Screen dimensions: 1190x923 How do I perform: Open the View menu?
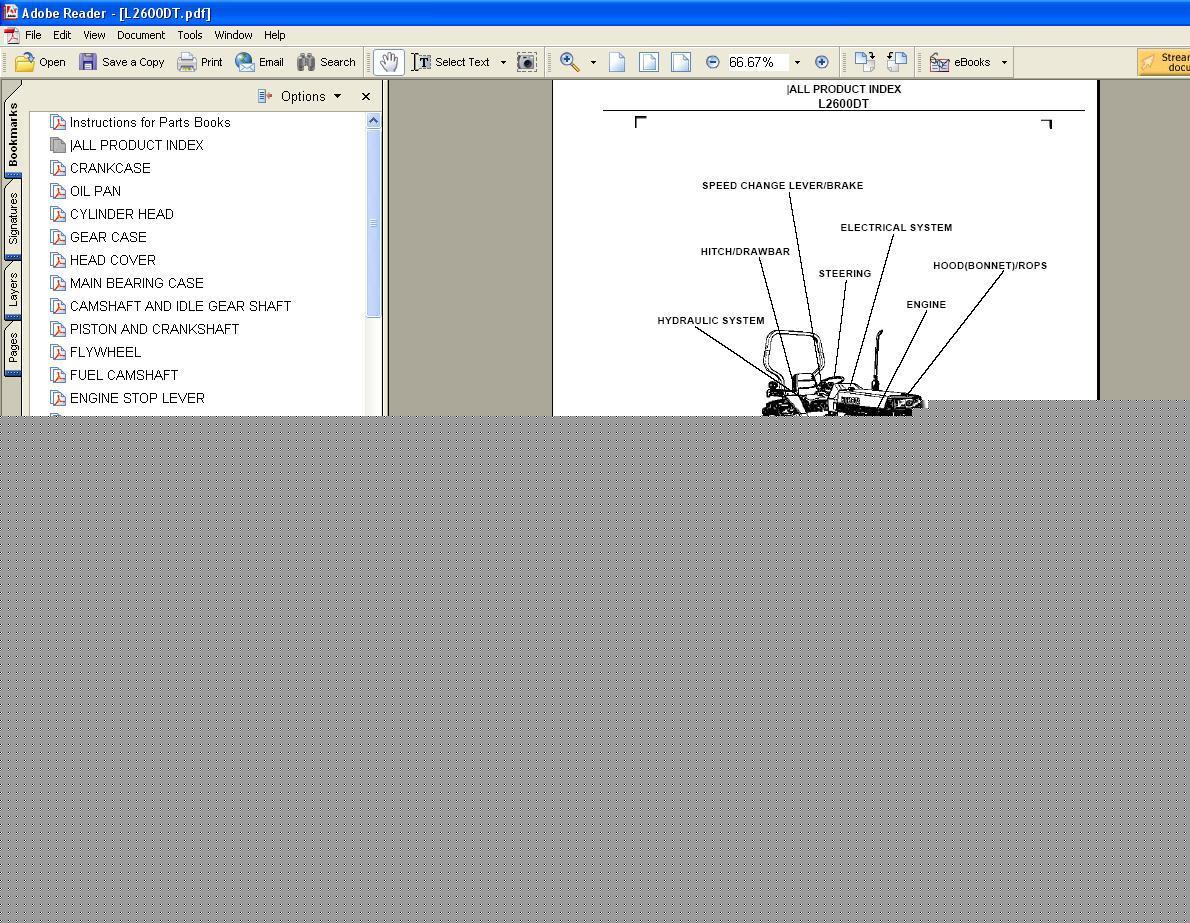pos(94,35)
